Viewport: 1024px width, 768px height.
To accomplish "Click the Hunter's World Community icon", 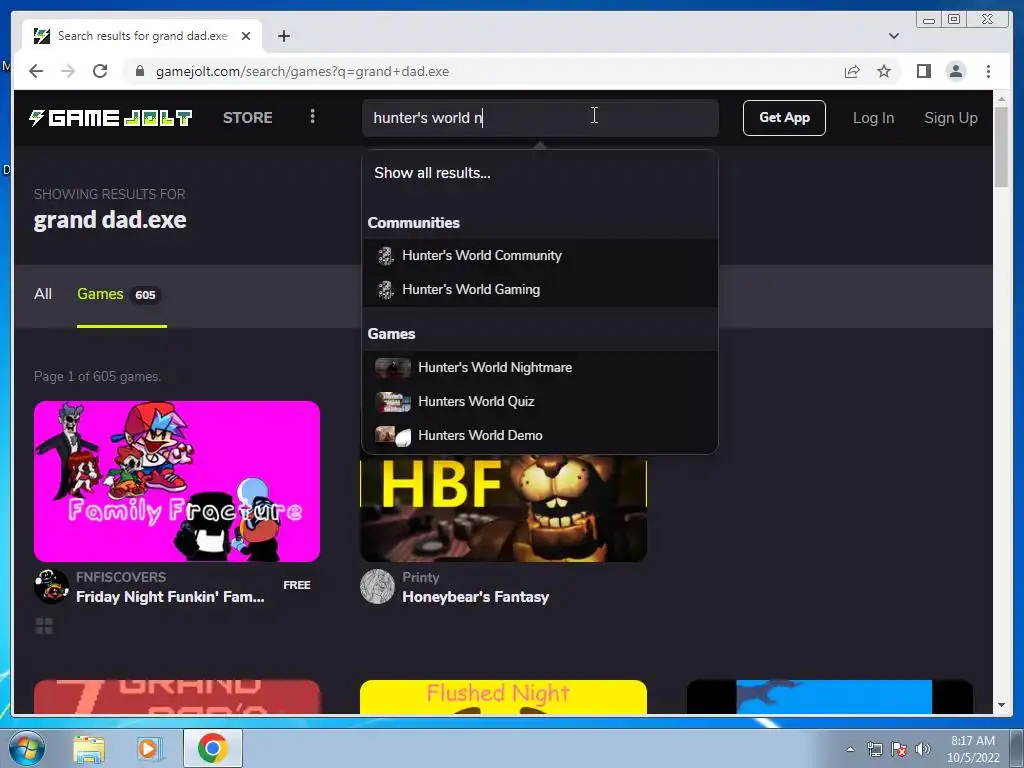I will coord(385,255).
